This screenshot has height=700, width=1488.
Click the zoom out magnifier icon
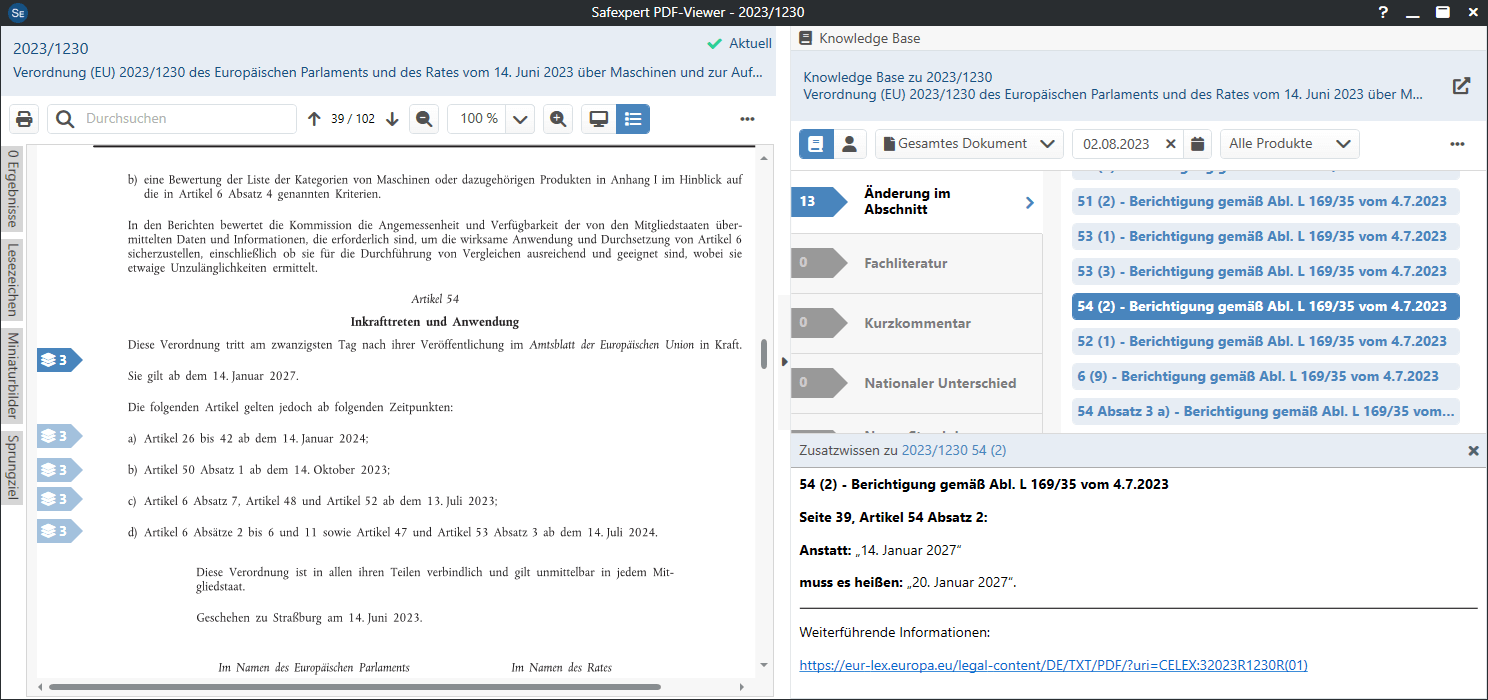click(x=424, y=119)
